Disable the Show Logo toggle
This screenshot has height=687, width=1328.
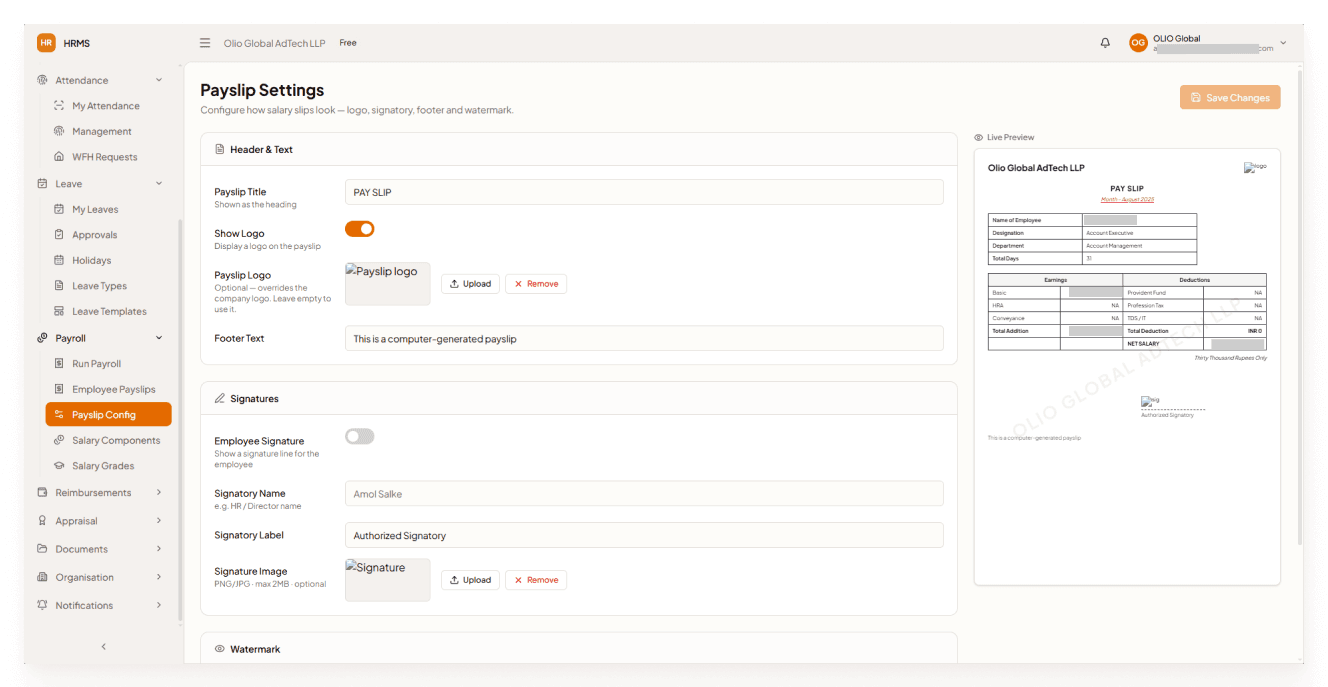(360, 229)
